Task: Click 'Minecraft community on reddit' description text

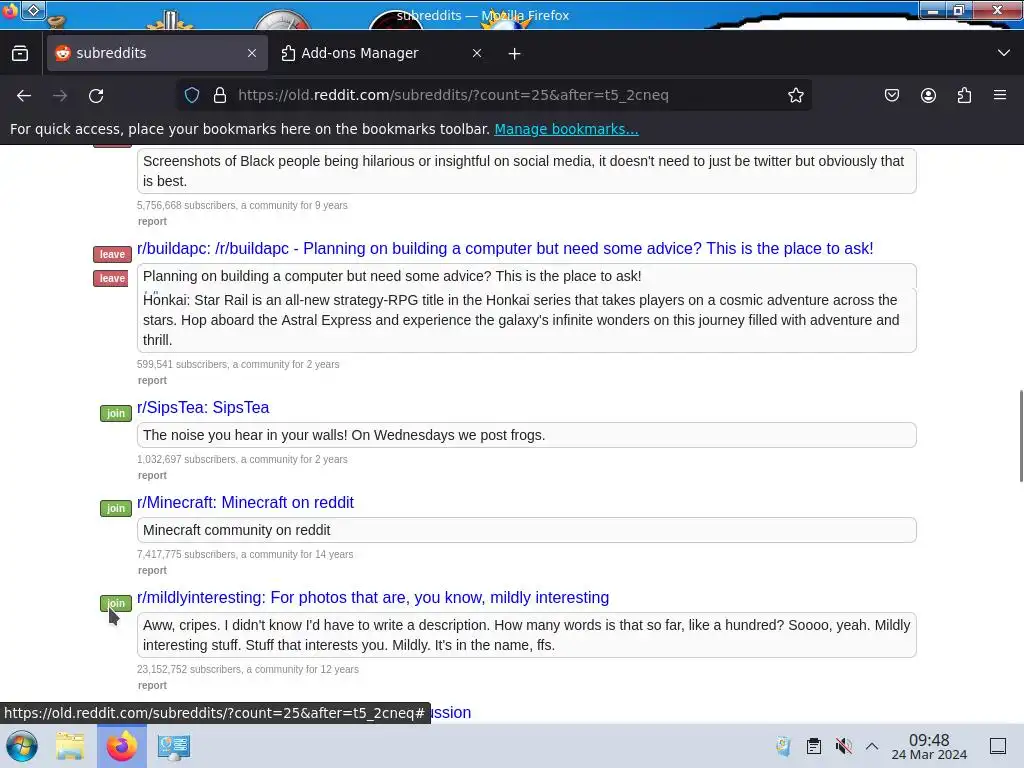Action: [x=236, y=530]
